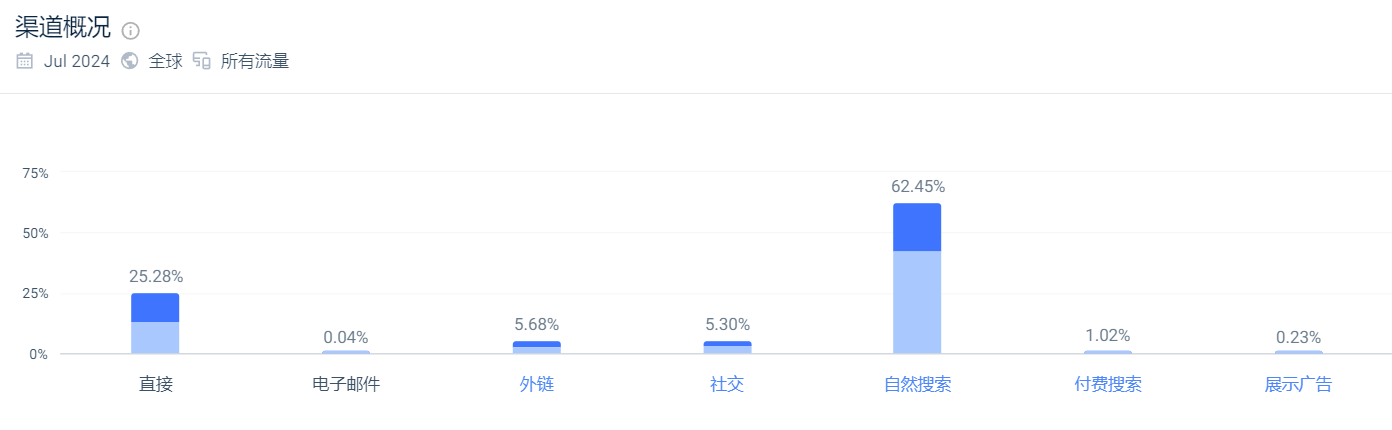Click the calendar icon before Jul 2024

tap(25, 61)
